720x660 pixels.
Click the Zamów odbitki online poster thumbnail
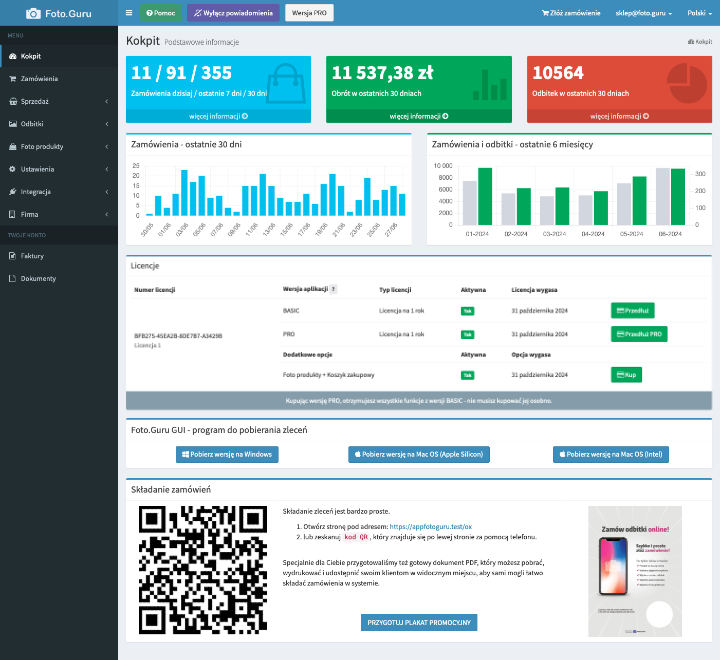(635, 571)
